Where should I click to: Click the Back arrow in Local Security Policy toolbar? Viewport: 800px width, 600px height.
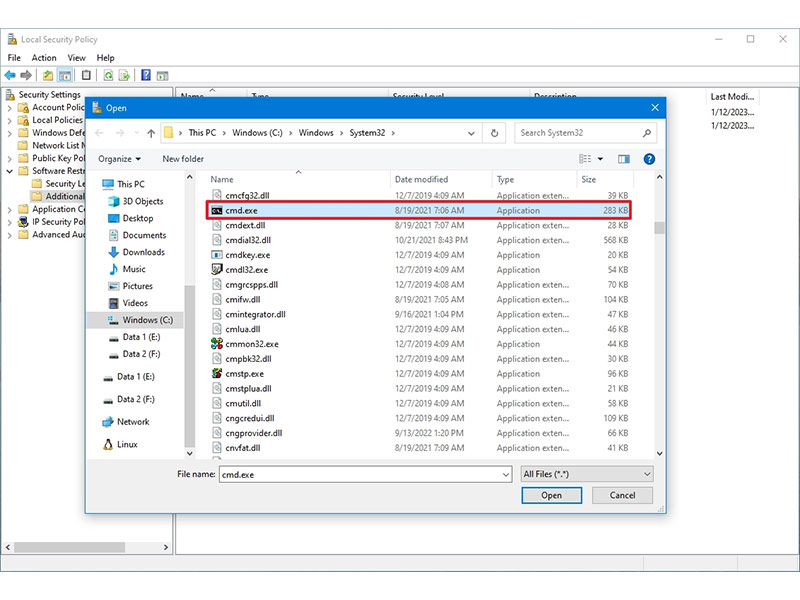click(x=10, y=76)
